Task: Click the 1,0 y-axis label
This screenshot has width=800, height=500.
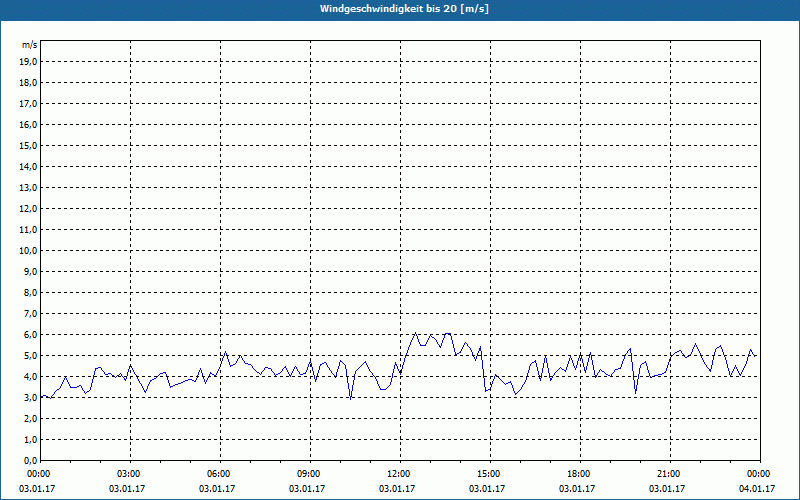Action: pyautogui.click(x=31, y=439)
